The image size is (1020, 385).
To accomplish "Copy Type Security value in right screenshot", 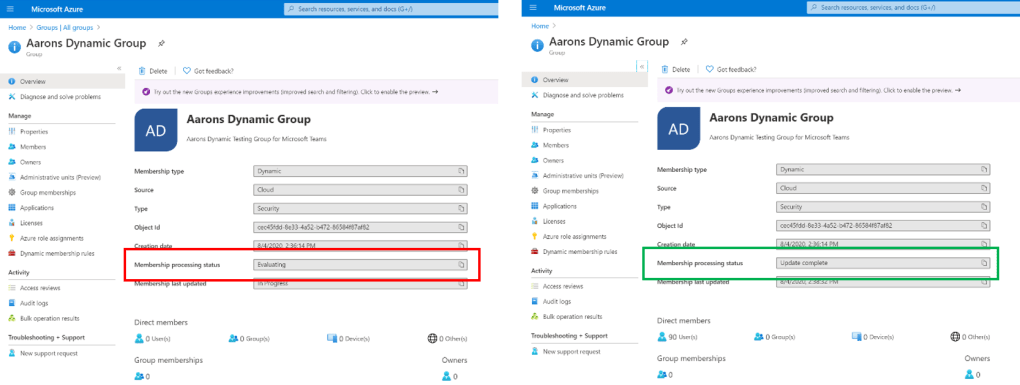I will [x=984, y=207].
